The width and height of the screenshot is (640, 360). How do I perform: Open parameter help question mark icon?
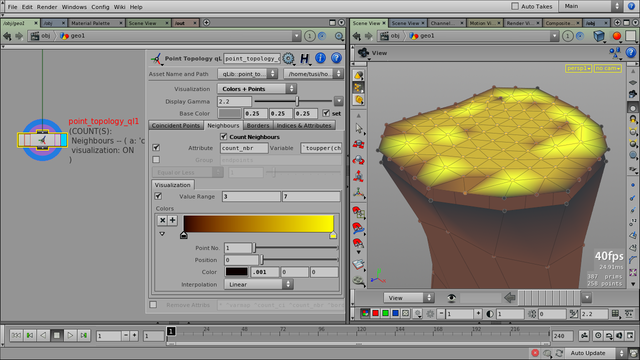pos(336,58)
